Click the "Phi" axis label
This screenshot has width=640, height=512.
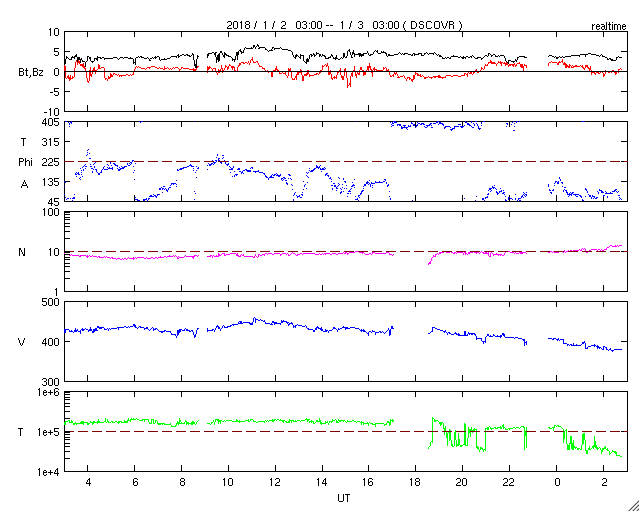tap(25, 162)
